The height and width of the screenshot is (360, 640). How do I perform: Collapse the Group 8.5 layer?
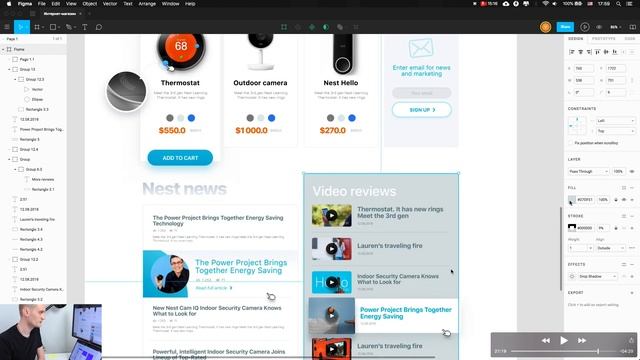15,169
